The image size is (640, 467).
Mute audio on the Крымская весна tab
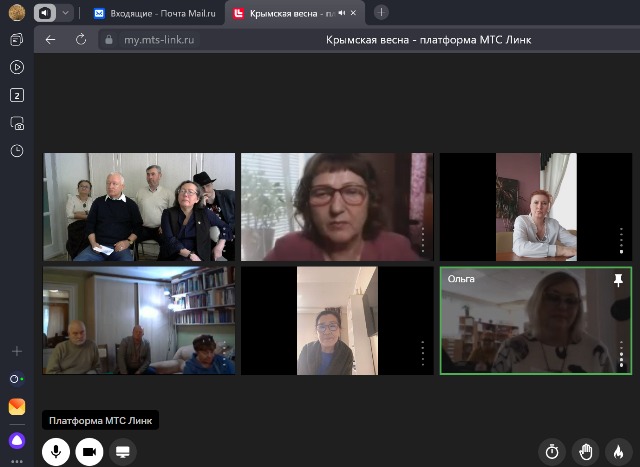tap(342, 13)
